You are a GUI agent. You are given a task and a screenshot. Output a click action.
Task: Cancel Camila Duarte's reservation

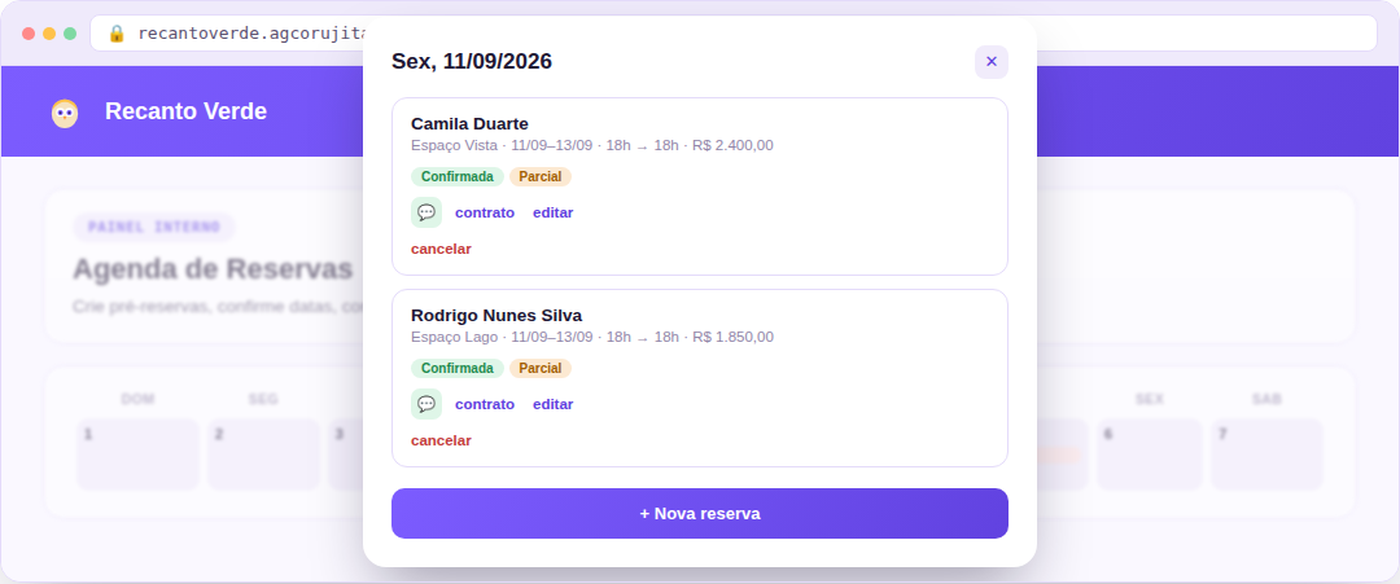tap(441, 249)
